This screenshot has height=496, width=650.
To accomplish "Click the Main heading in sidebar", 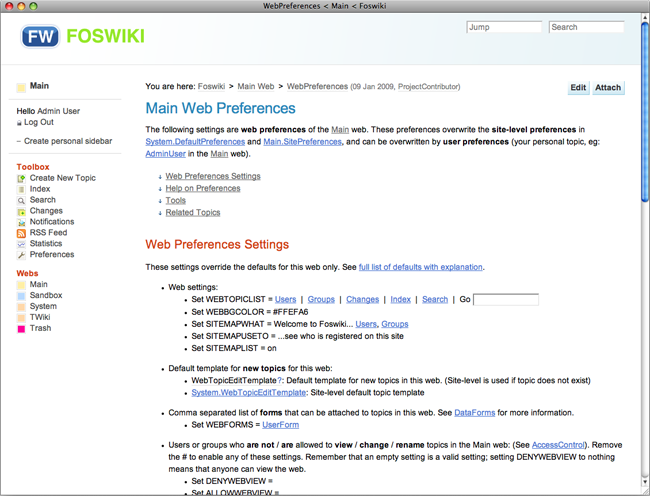I will tap(39, 86).
